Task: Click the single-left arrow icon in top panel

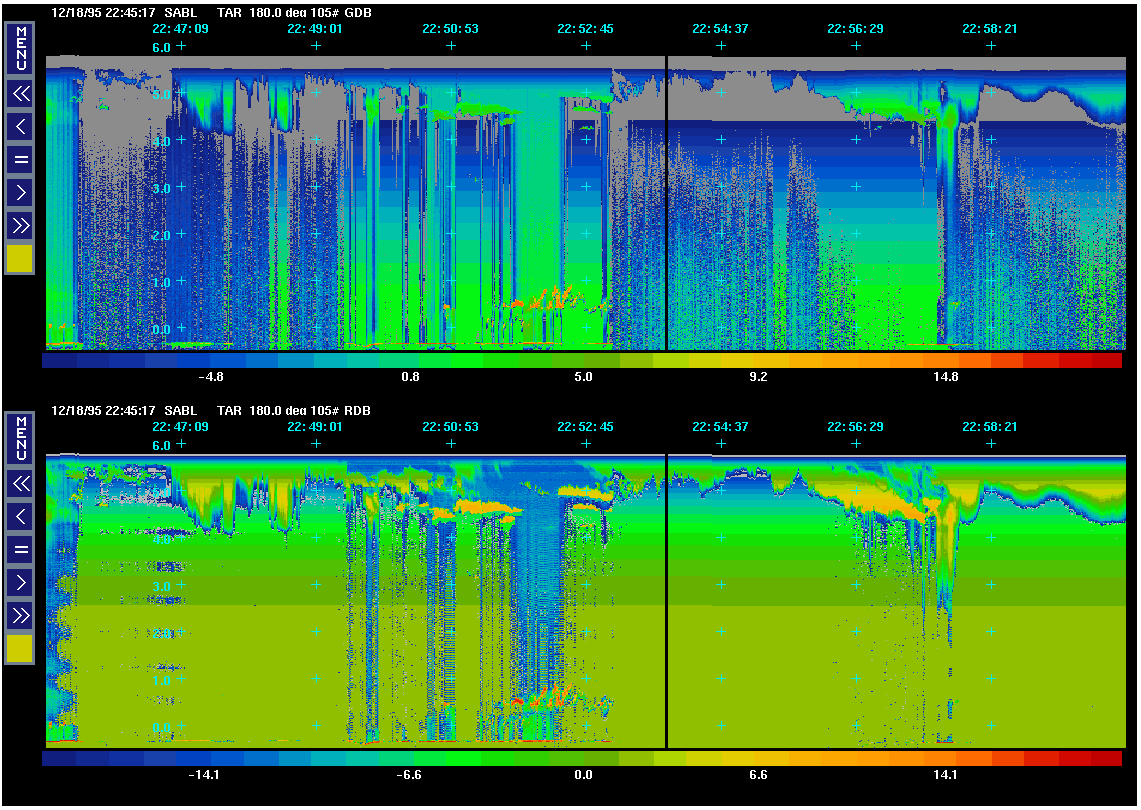Action: (20, 126)
